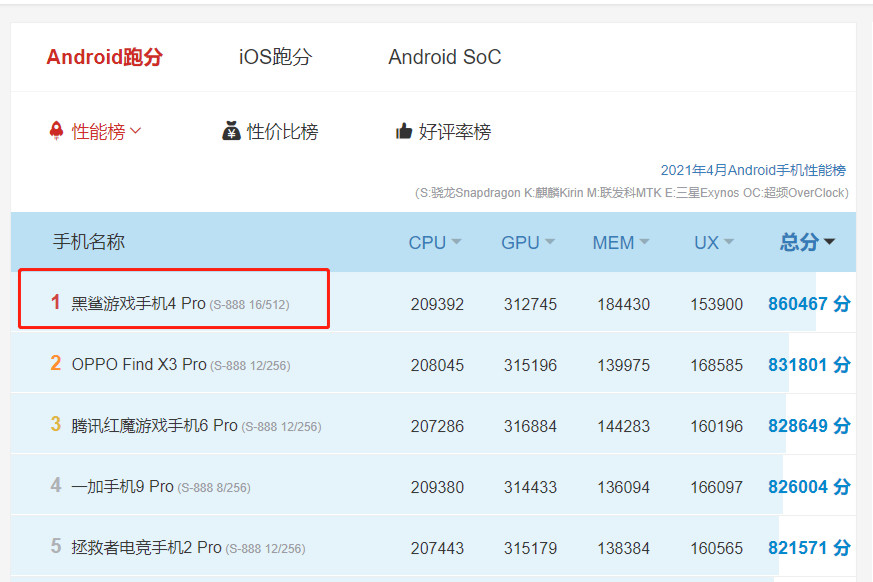This screenshot has width=873, height=582.
Task: Open the iOS跑分 tab
Action: [275, 57]
